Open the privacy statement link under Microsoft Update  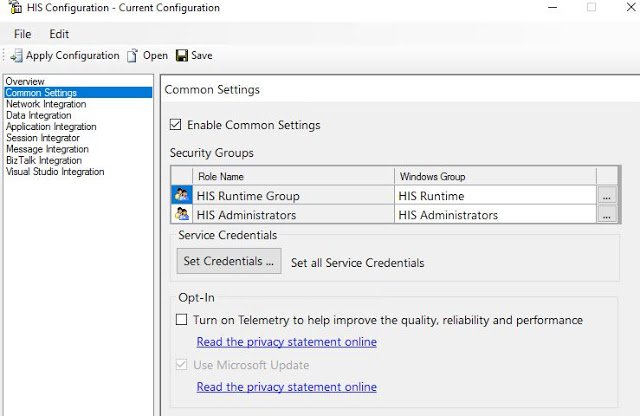pos(287,387)
